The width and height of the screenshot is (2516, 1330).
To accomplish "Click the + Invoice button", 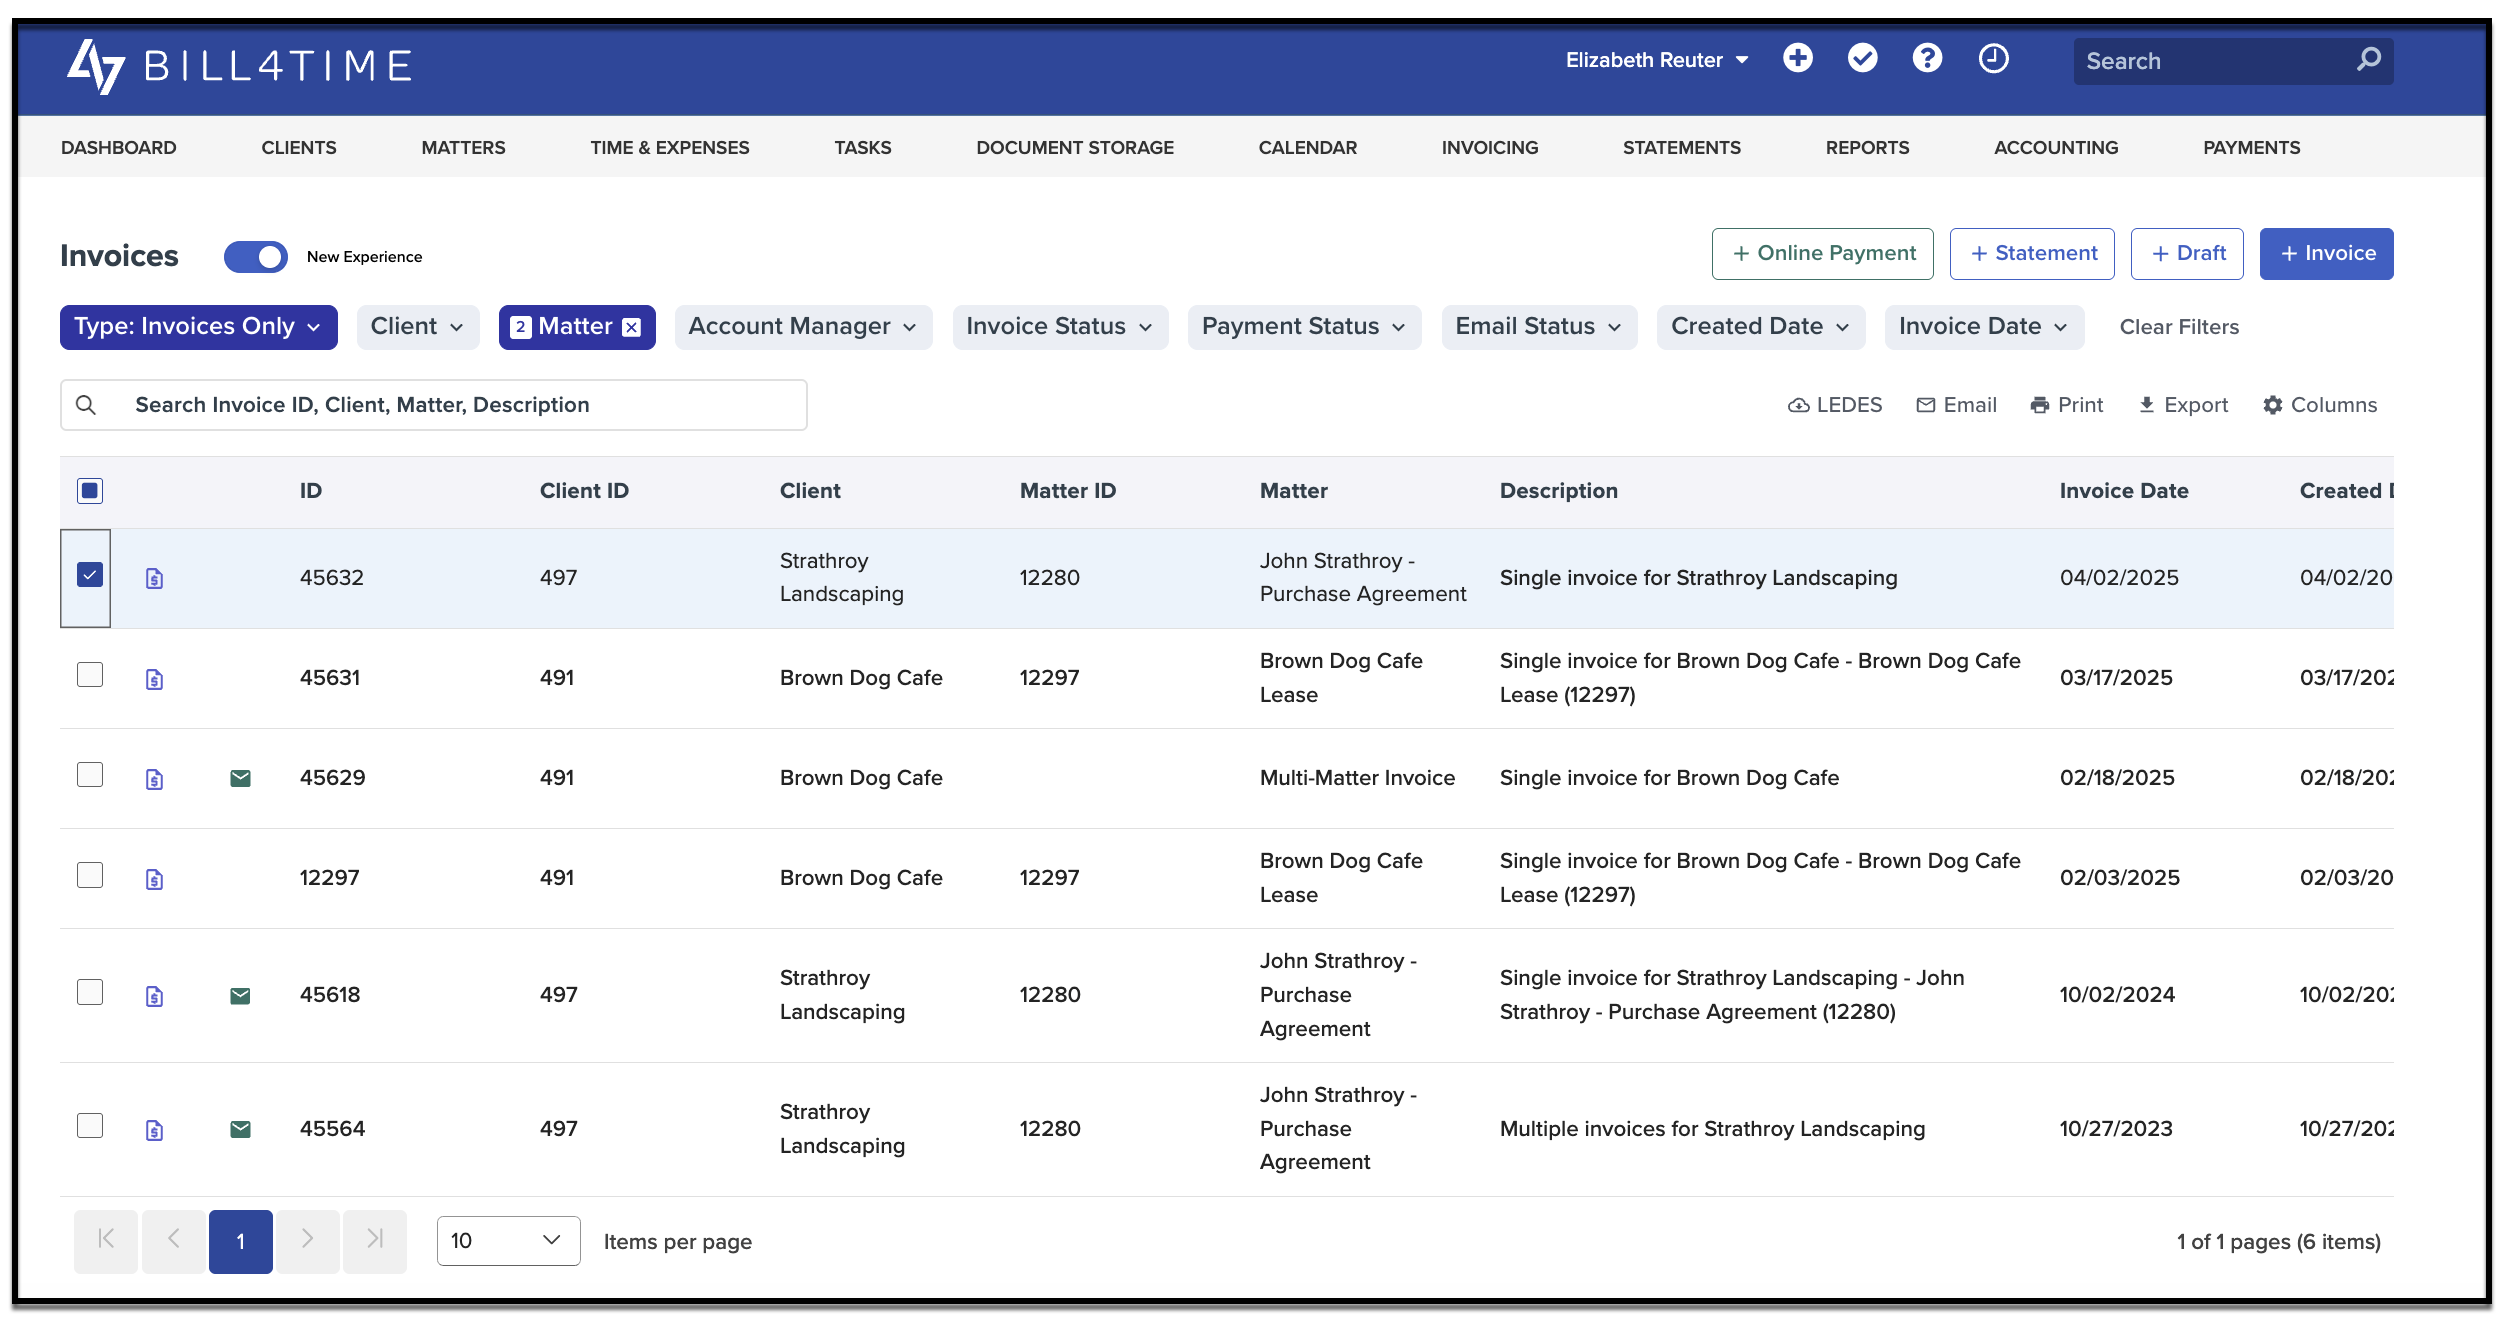I will [2327, 254].
